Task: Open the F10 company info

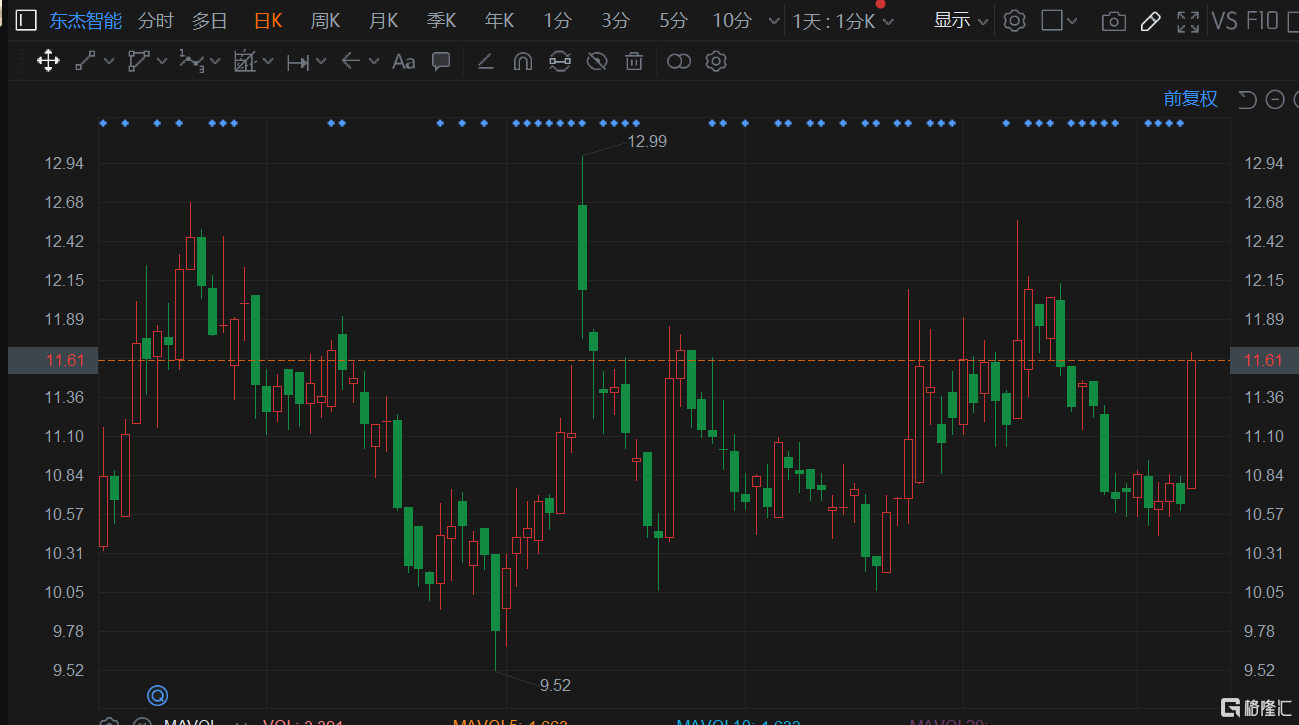Action: pyautogui.click(x=1262, y=21)
